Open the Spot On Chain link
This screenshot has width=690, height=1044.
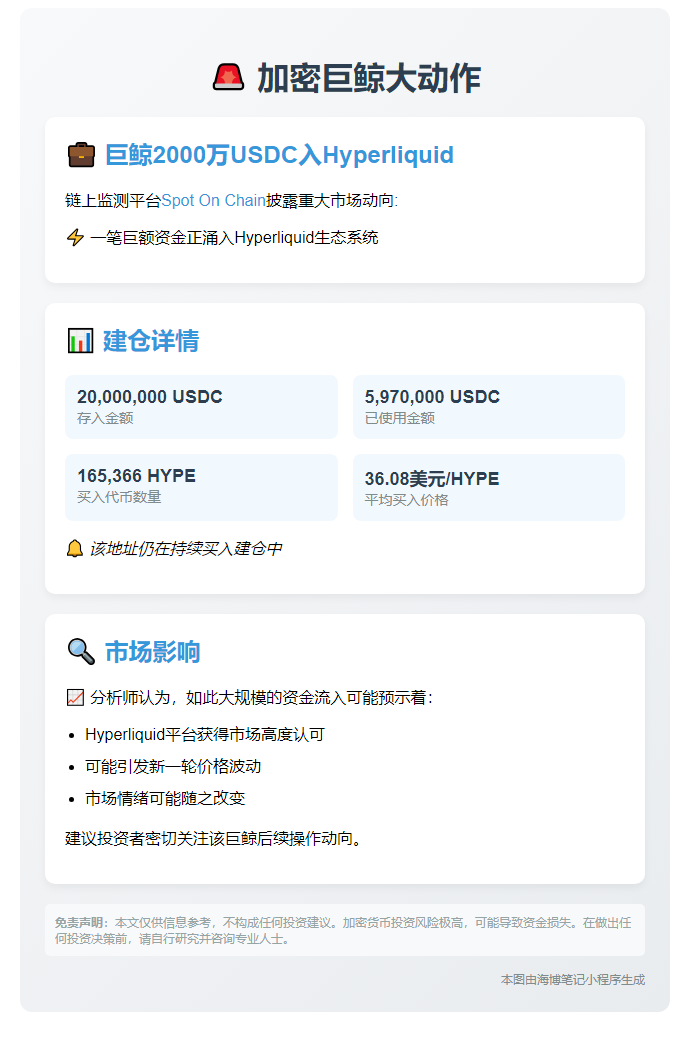213,200
